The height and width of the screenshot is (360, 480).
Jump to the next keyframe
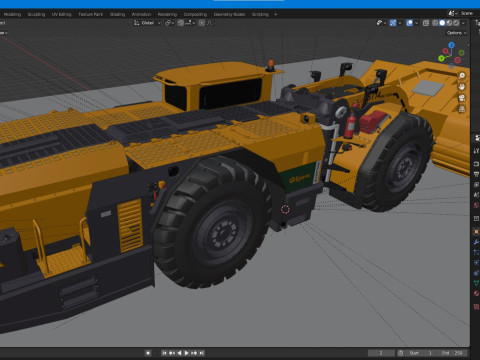(194, 353)
